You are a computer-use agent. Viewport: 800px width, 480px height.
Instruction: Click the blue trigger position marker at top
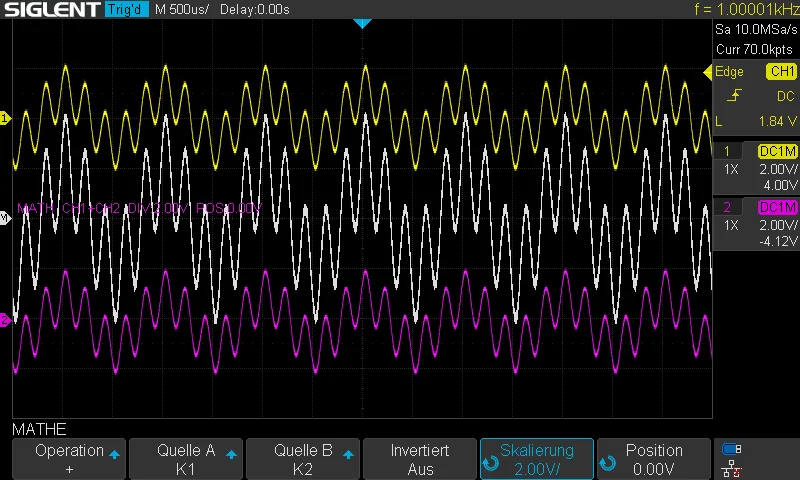(362, 23)
